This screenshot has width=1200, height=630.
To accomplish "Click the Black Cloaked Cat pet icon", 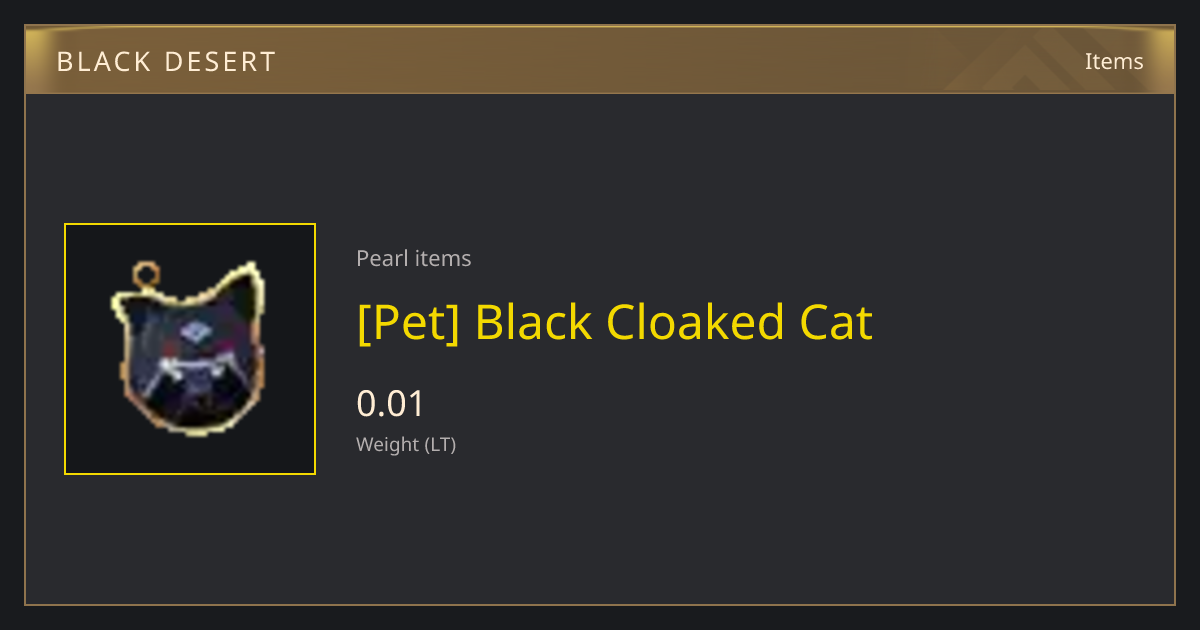I will (190, 349).
